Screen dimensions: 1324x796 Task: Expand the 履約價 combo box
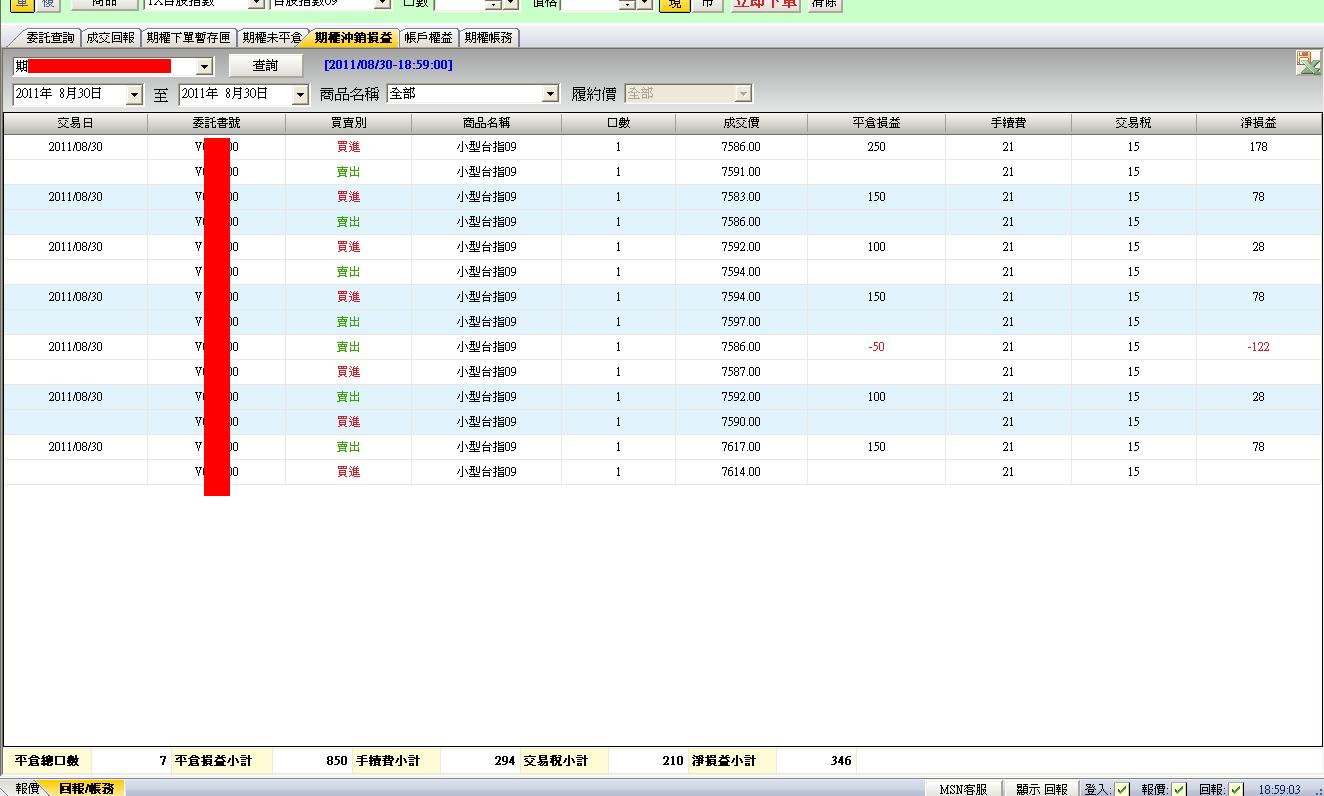pyautogui.click(x=742, y=94)
